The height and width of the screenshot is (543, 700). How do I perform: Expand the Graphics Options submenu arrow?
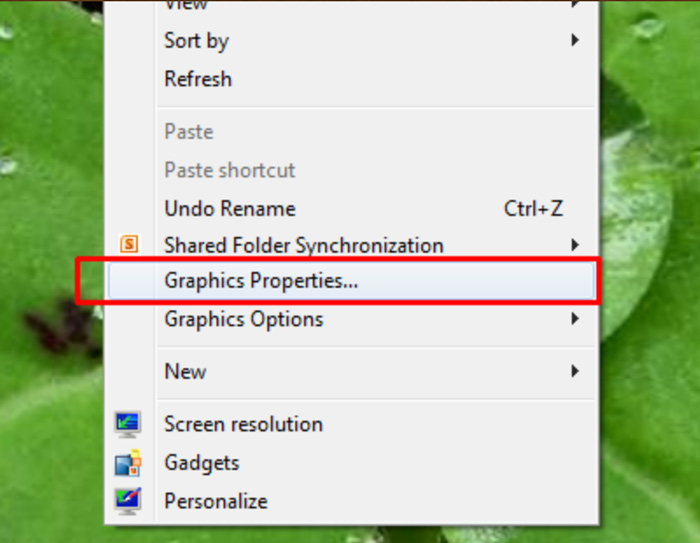[575, 319]
